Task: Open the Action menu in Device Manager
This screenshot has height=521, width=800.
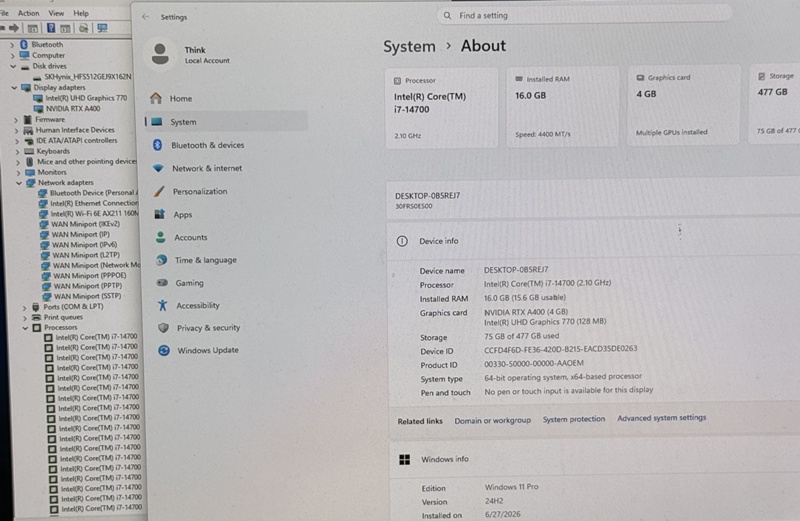Action: pyautogui.click(x=29, y=13)
